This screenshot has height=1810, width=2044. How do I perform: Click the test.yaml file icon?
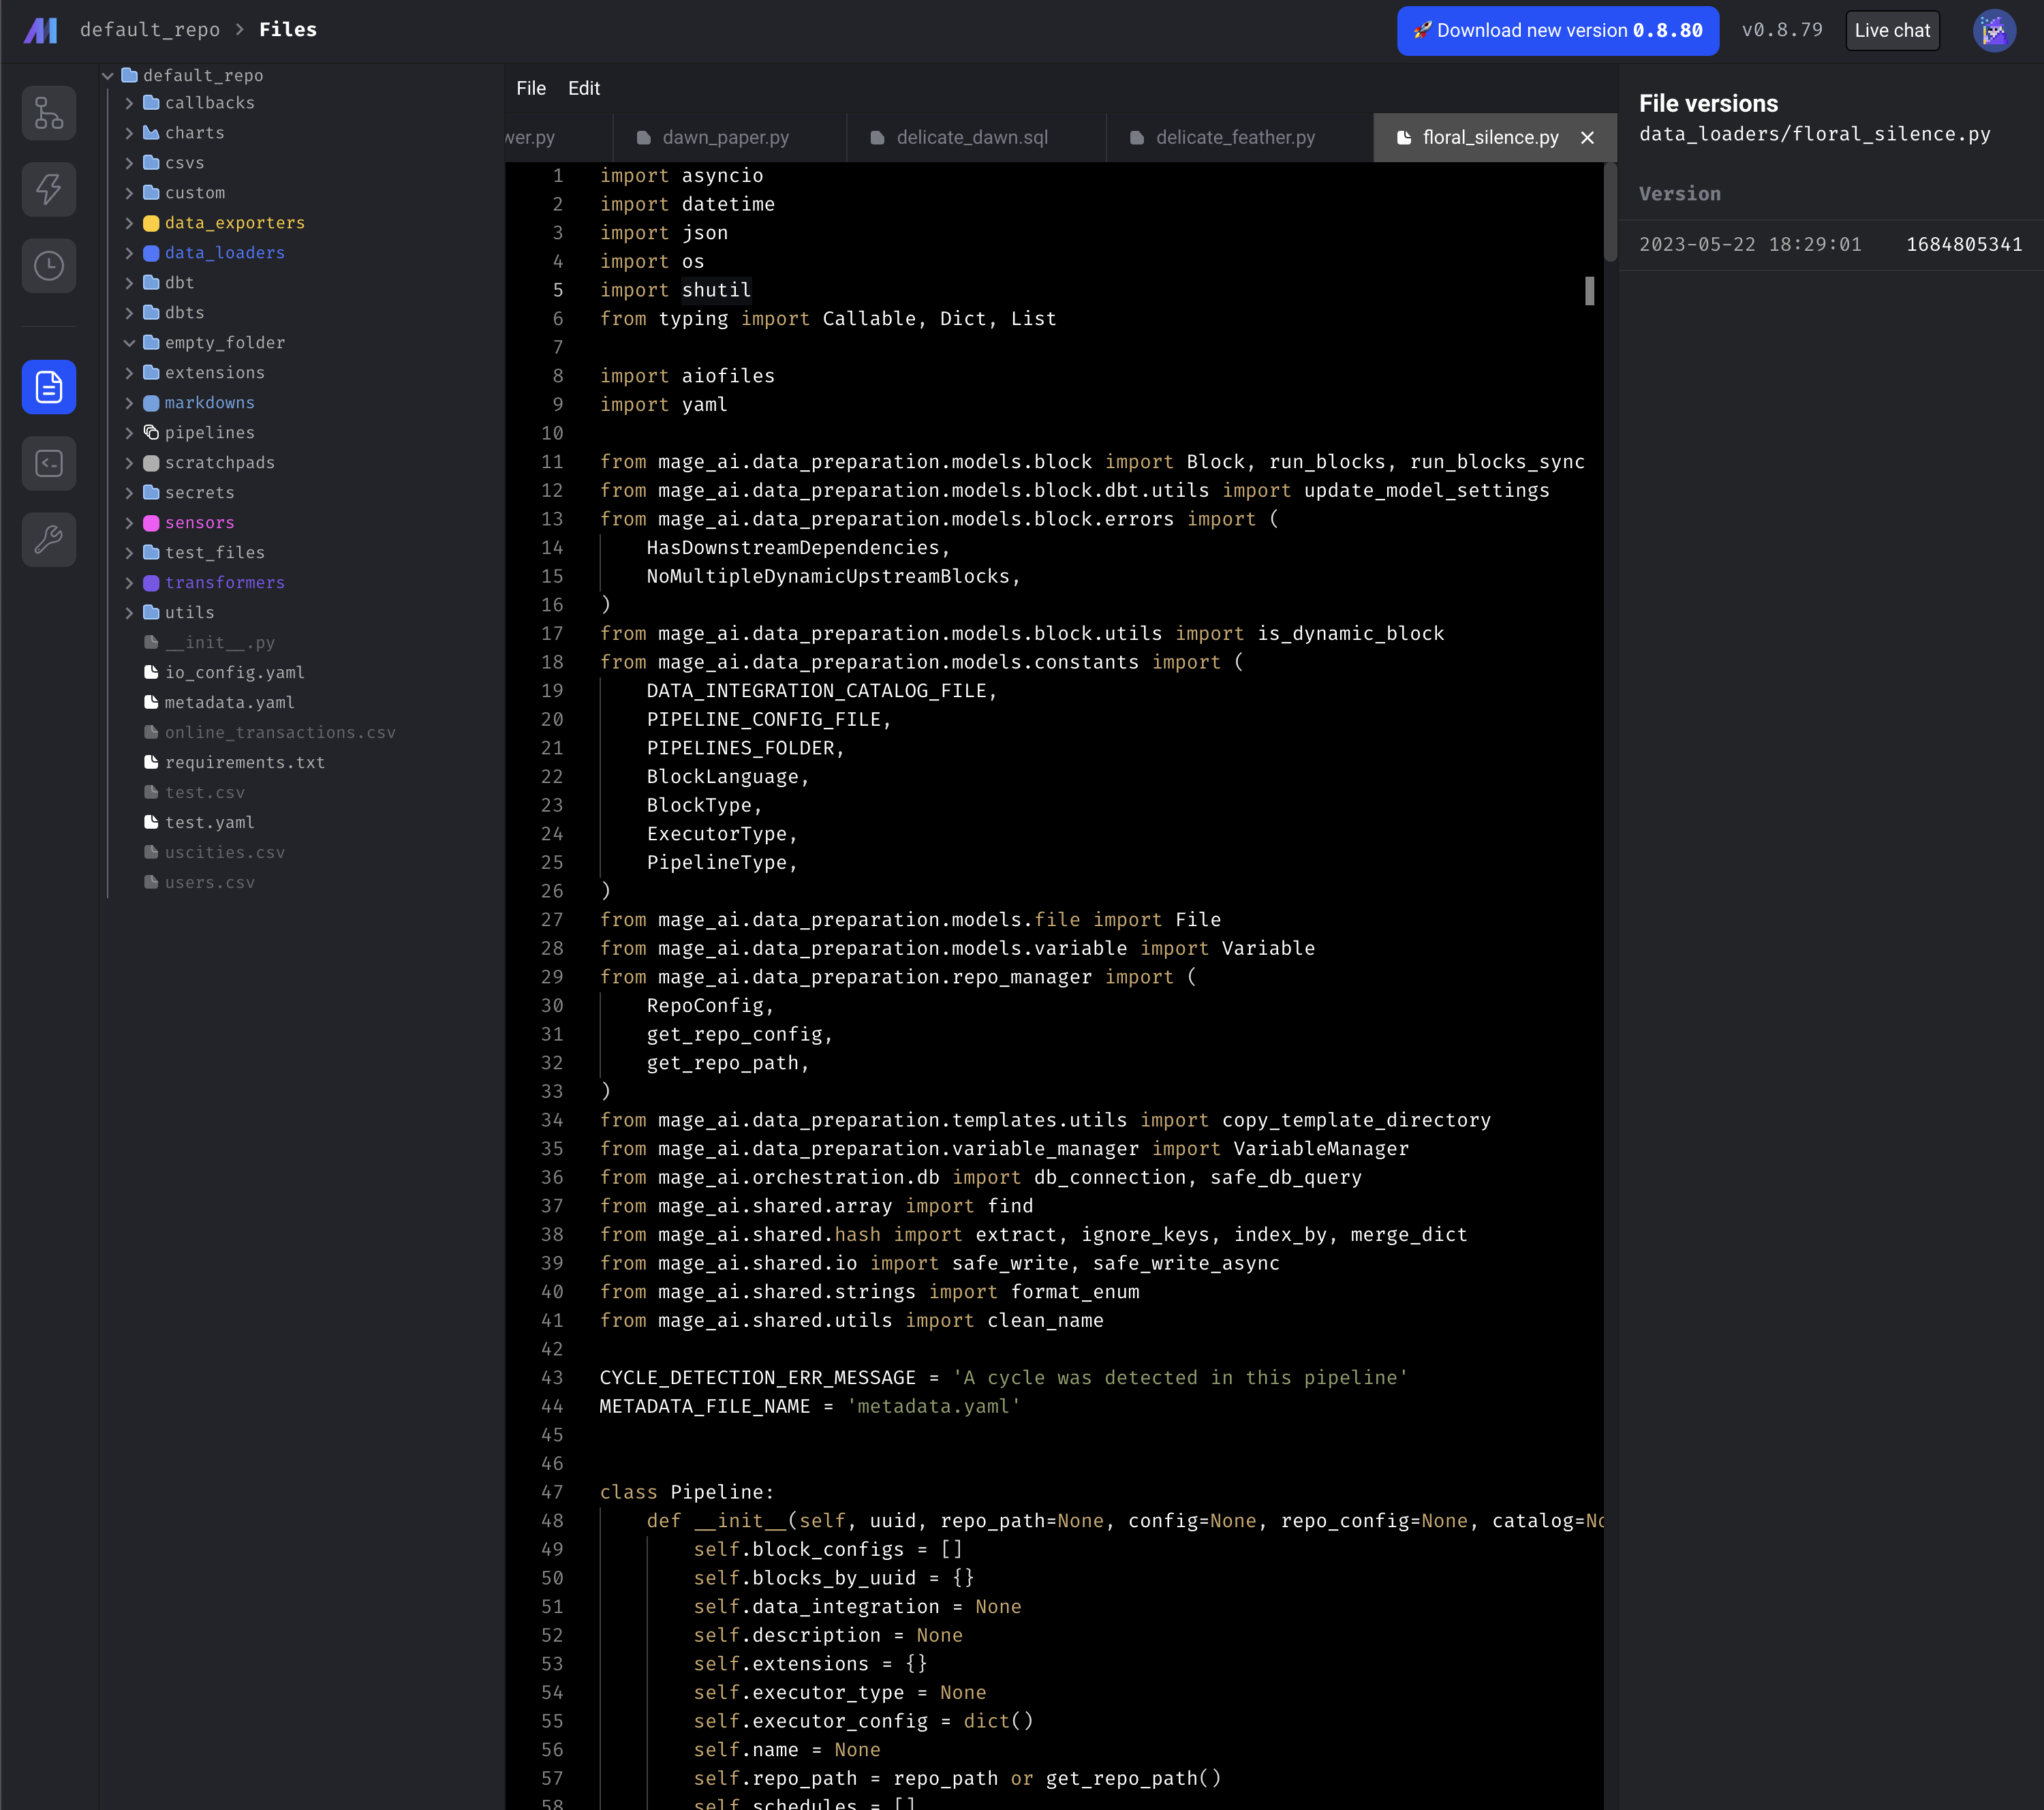pyautogui.click(x=151, y=823)
